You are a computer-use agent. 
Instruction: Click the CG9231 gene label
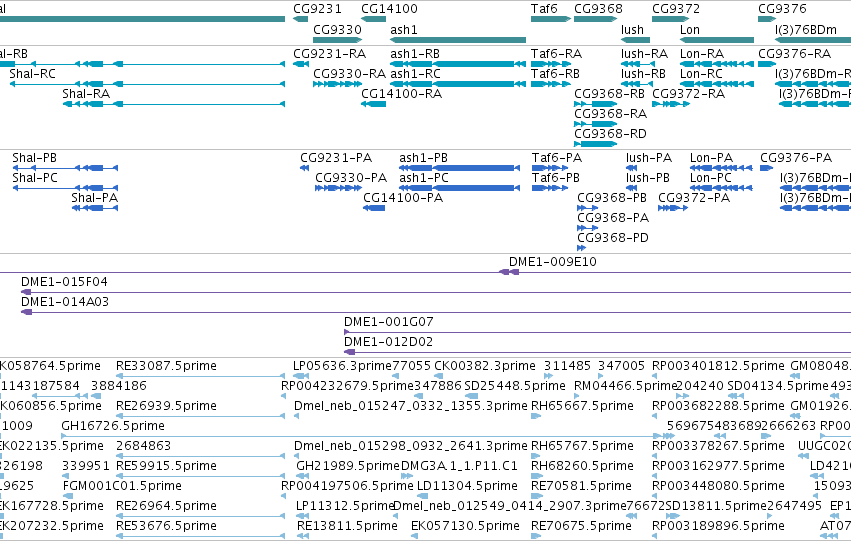(317, 9)
